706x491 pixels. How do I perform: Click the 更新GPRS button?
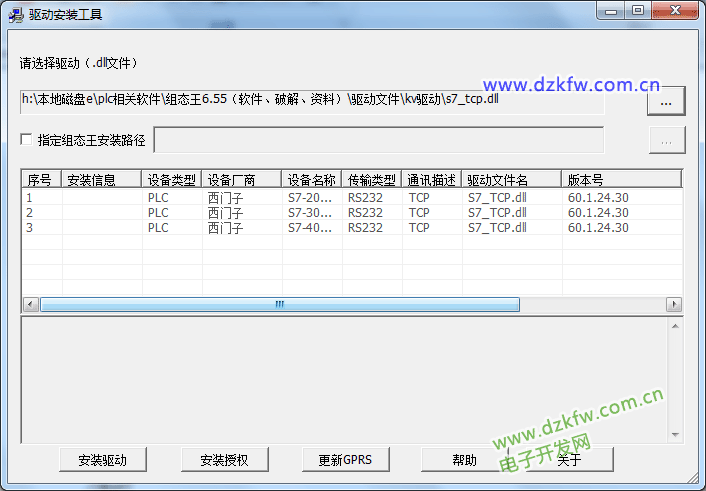(346, 459)
